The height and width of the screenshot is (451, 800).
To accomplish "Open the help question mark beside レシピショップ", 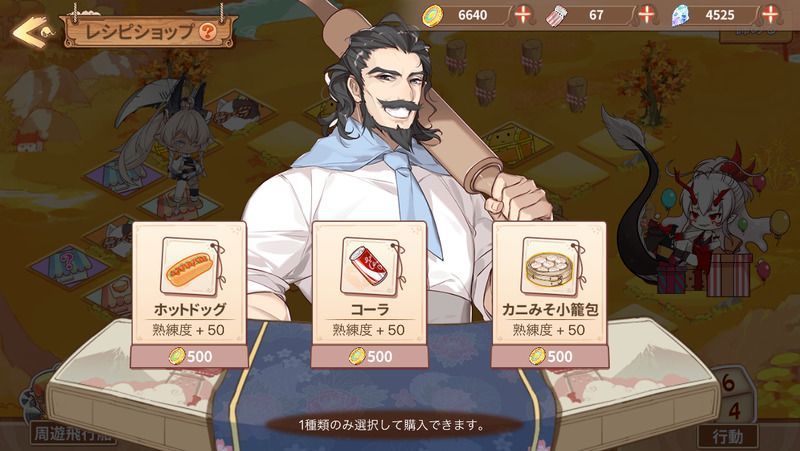I will (x=207, y=32).
